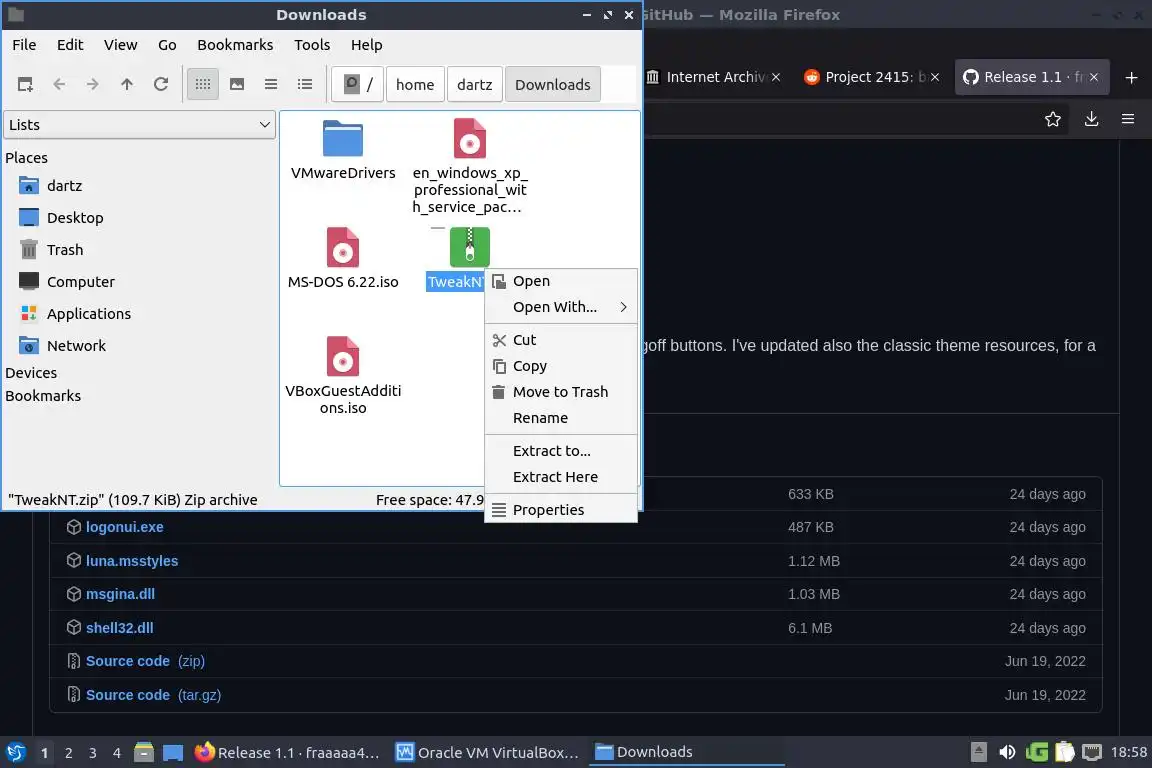Click the root filesystem path button
Image resolution: width=1152 pixels, height=768 pixels.
coord(358,85)
